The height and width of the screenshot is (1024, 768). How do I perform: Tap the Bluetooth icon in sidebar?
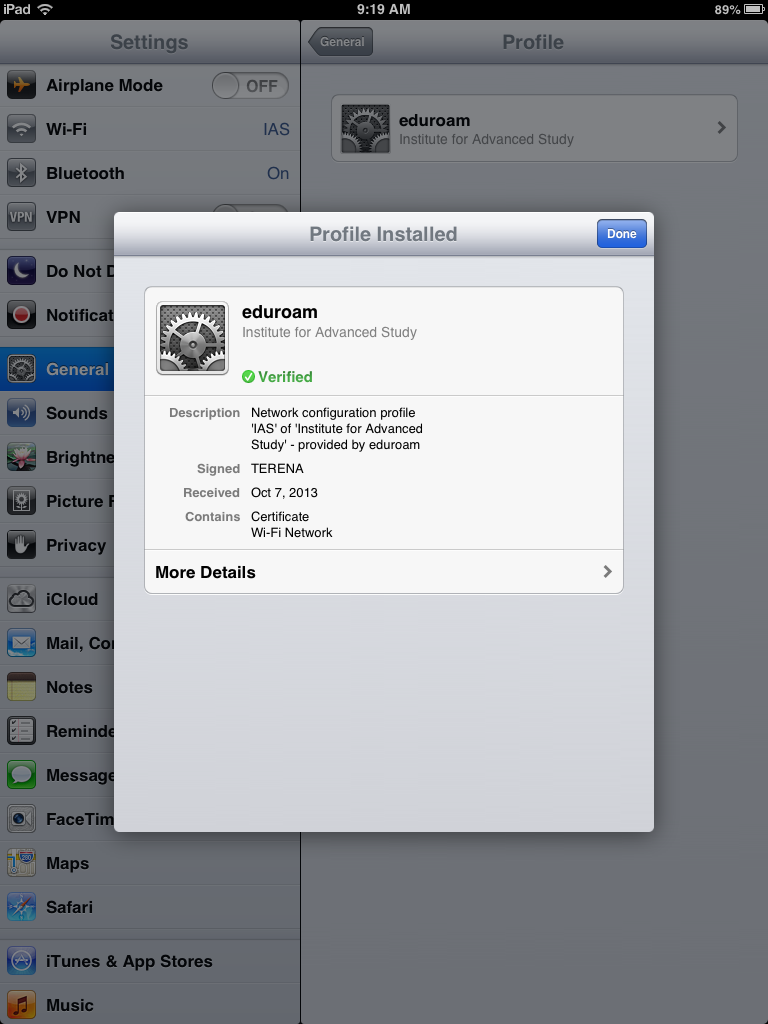[x=21, y=173]
